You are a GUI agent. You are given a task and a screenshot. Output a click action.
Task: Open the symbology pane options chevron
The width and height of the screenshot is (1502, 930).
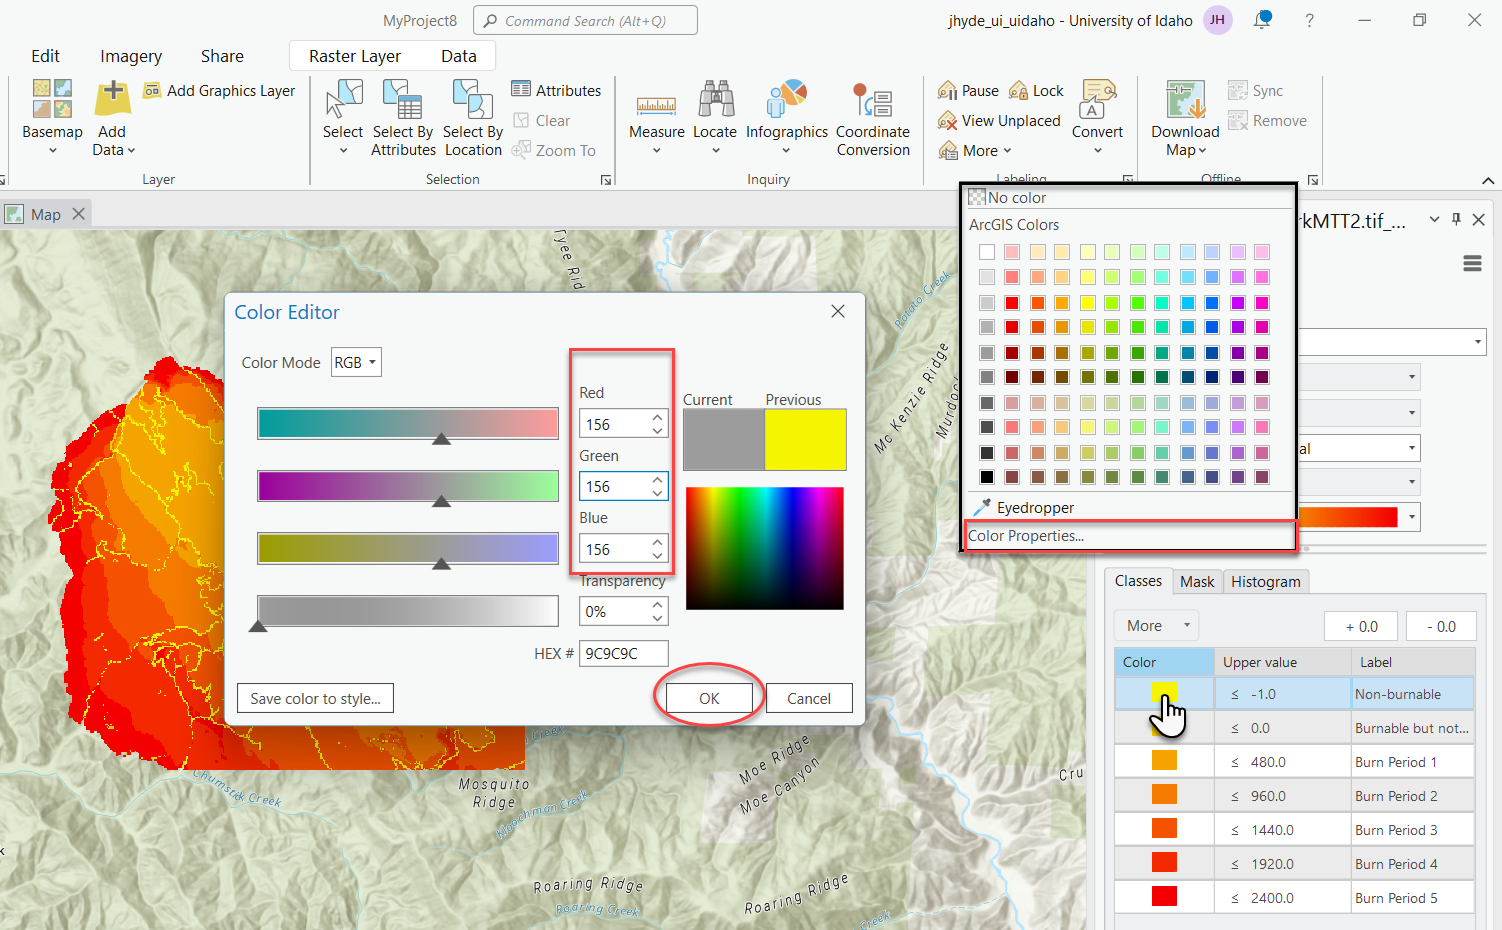(x=1435, y=219)
